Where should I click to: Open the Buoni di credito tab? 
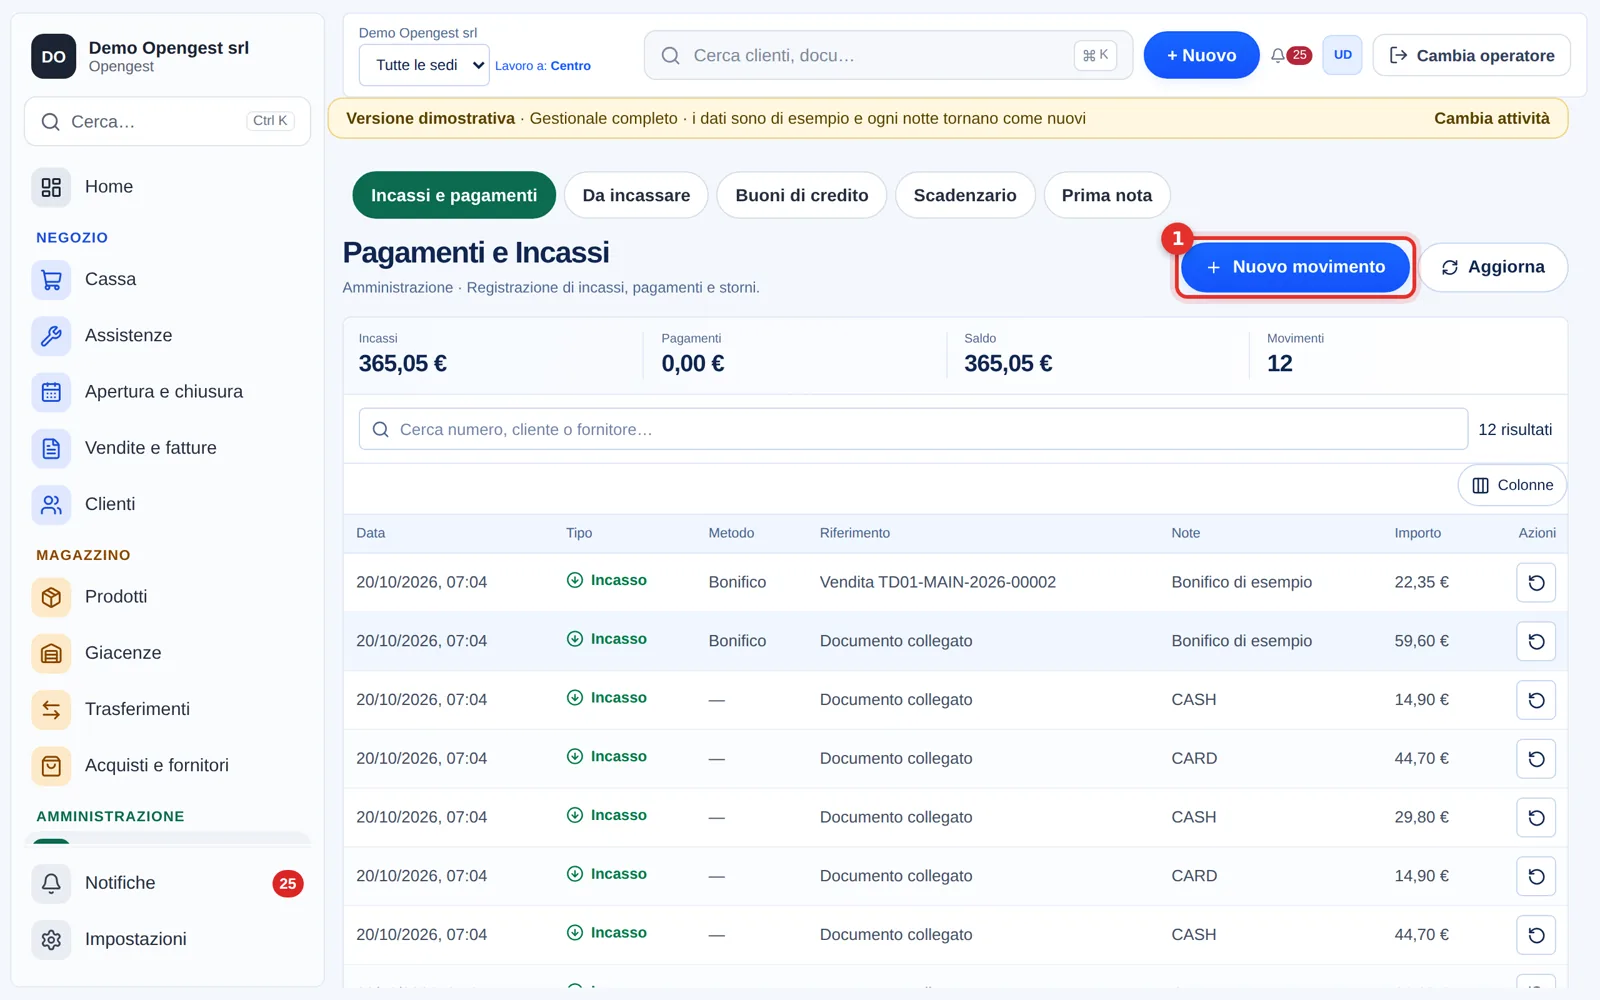(802, 195)
